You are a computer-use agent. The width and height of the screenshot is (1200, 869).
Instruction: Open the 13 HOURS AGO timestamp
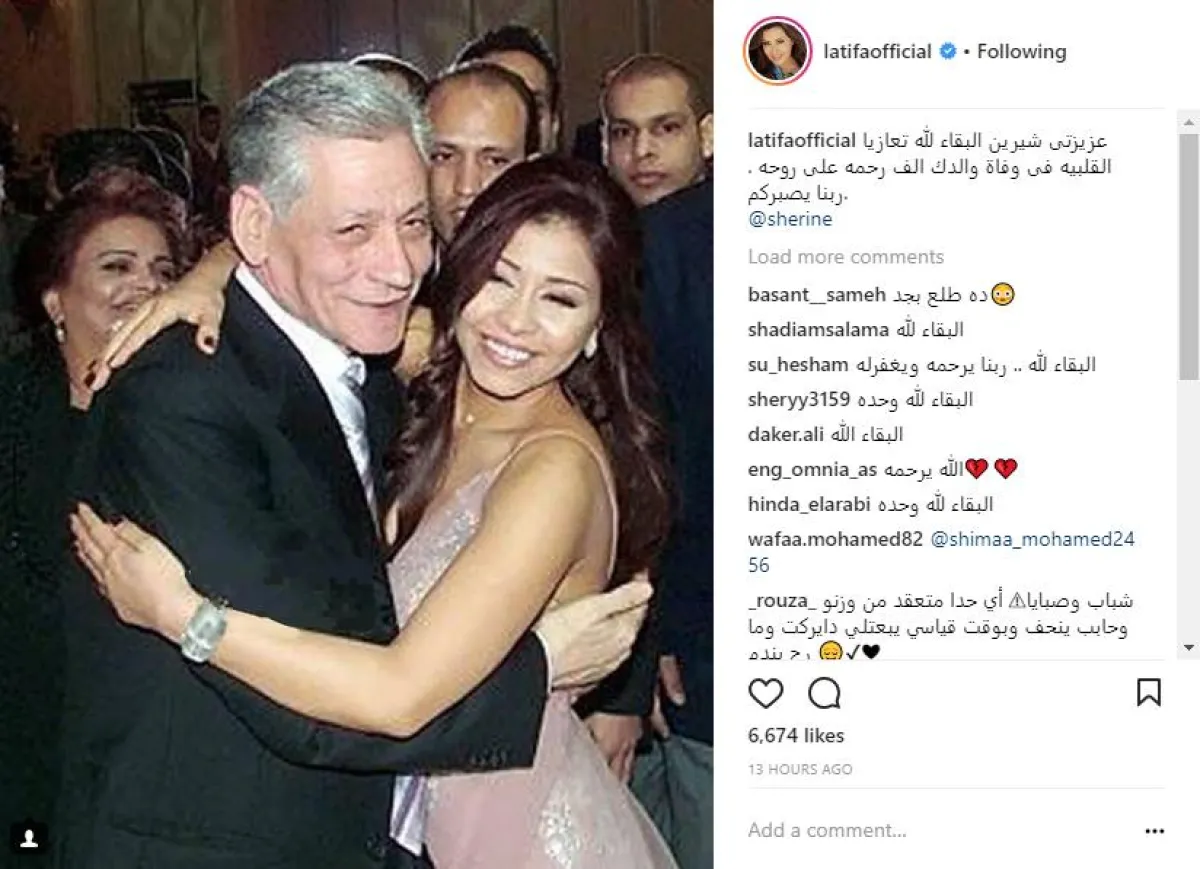point(800,770)
